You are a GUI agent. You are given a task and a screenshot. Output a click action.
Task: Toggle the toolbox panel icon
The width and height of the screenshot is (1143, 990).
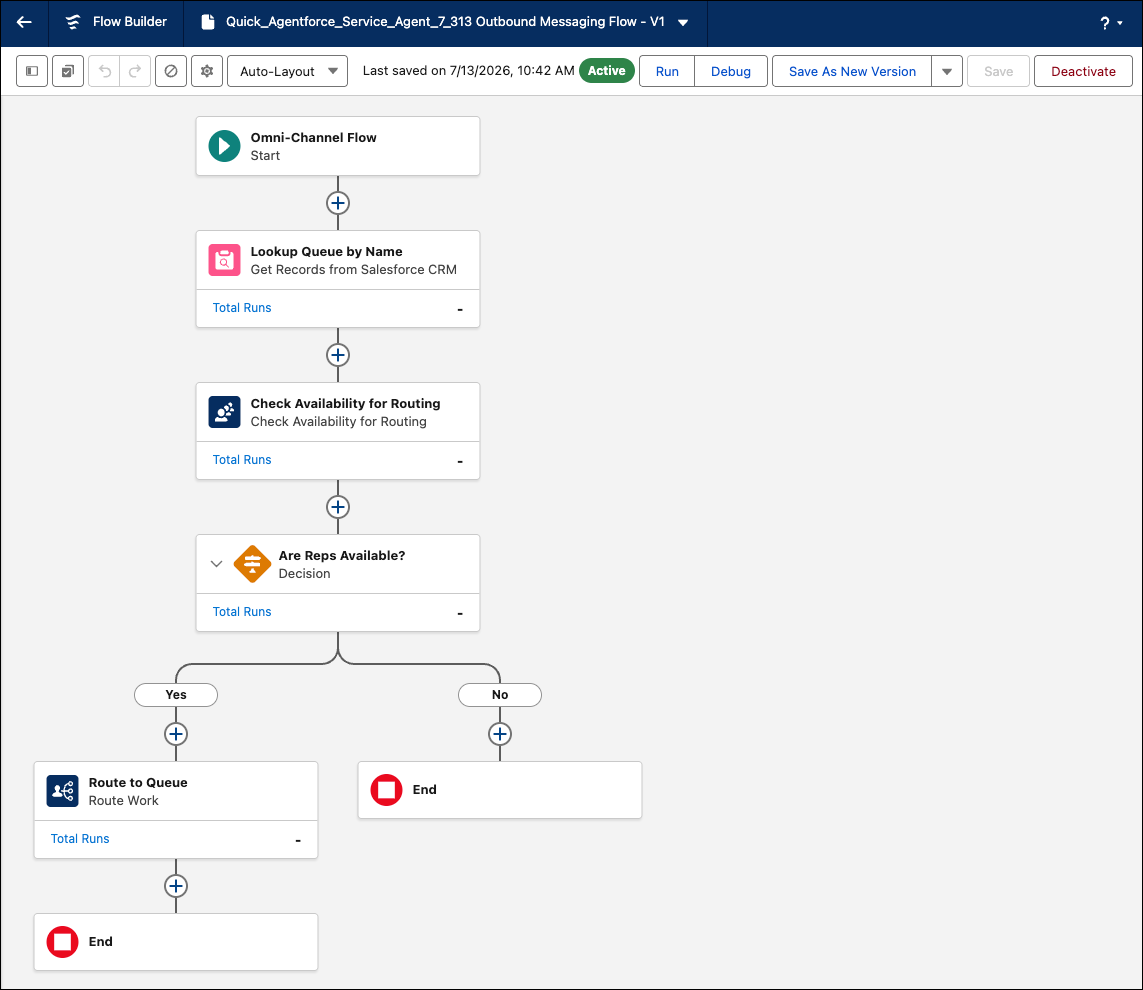32,71
